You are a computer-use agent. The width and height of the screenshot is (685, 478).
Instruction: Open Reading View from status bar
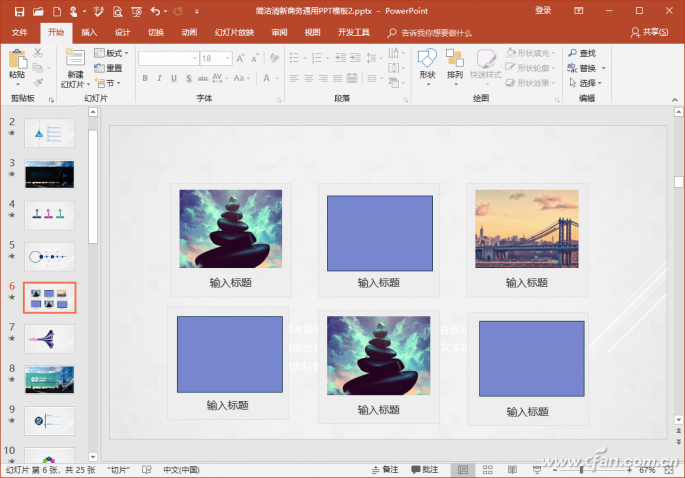pos(512,470)
